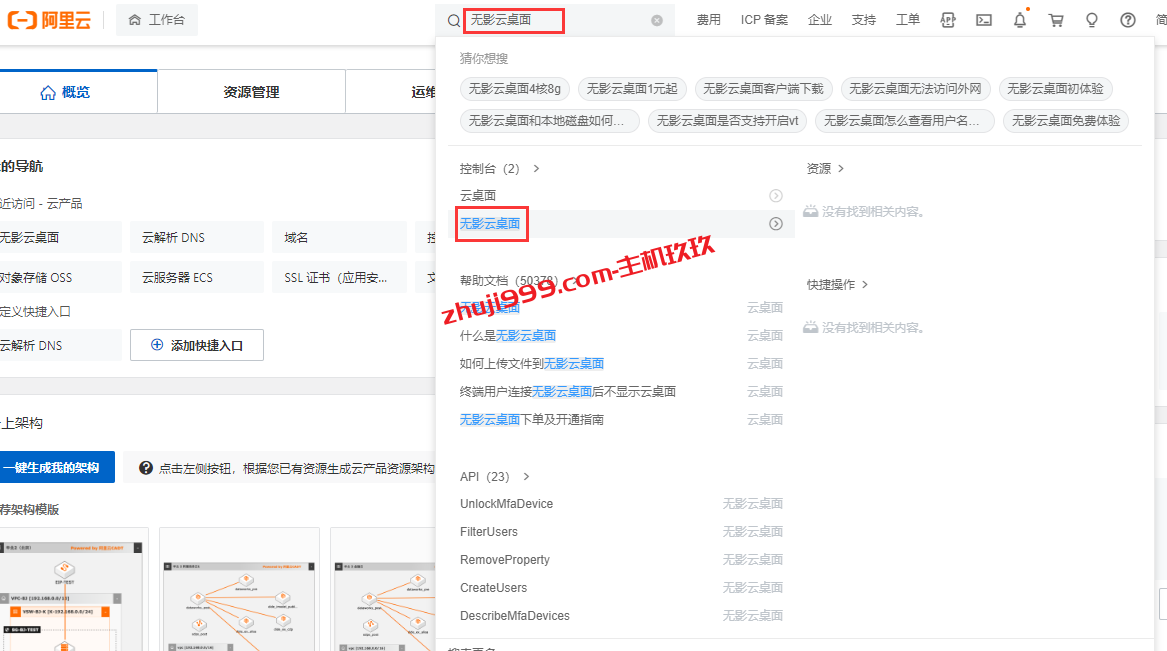Click the Alibaba Cloud logo

click(x=49, y=20)
